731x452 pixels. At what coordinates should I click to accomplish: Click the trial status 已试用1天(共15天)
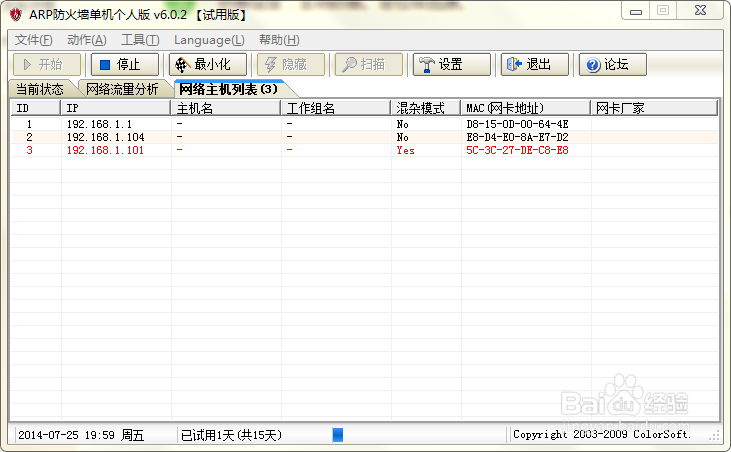(x=231, y=435)
